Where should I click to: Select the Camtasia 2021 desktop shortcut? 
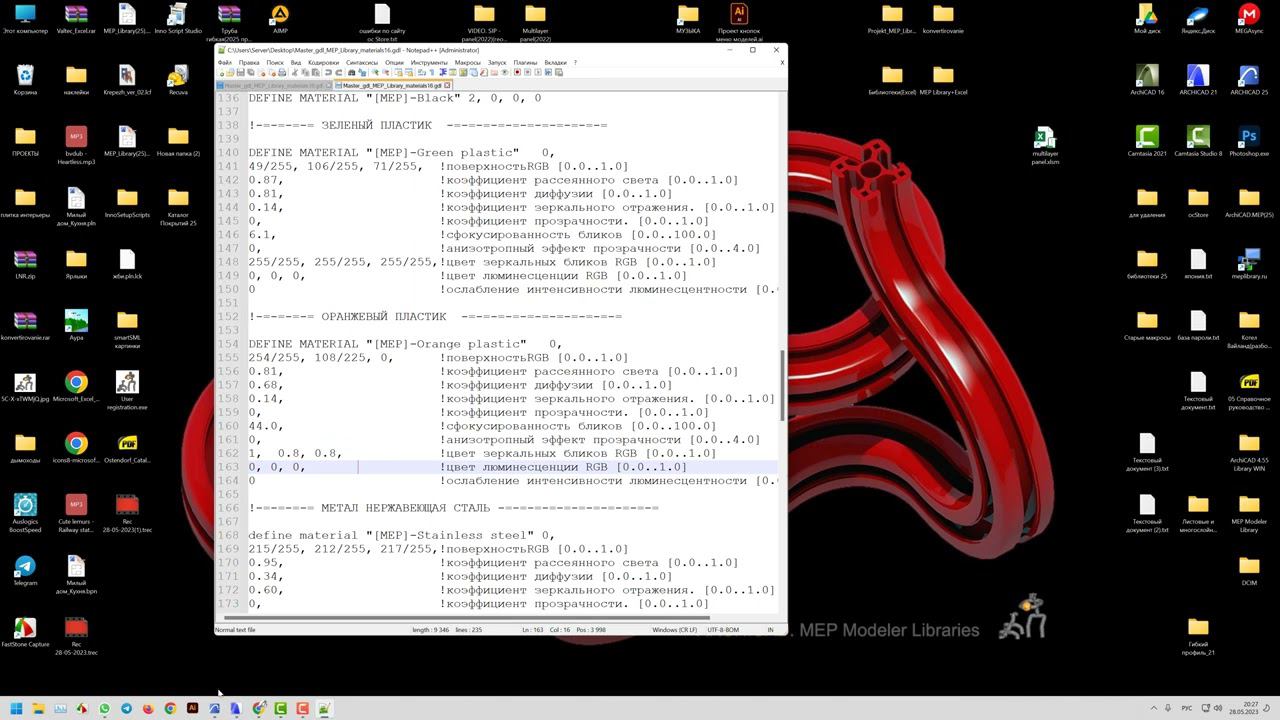pyautogui.click(x=1147, y=138)
